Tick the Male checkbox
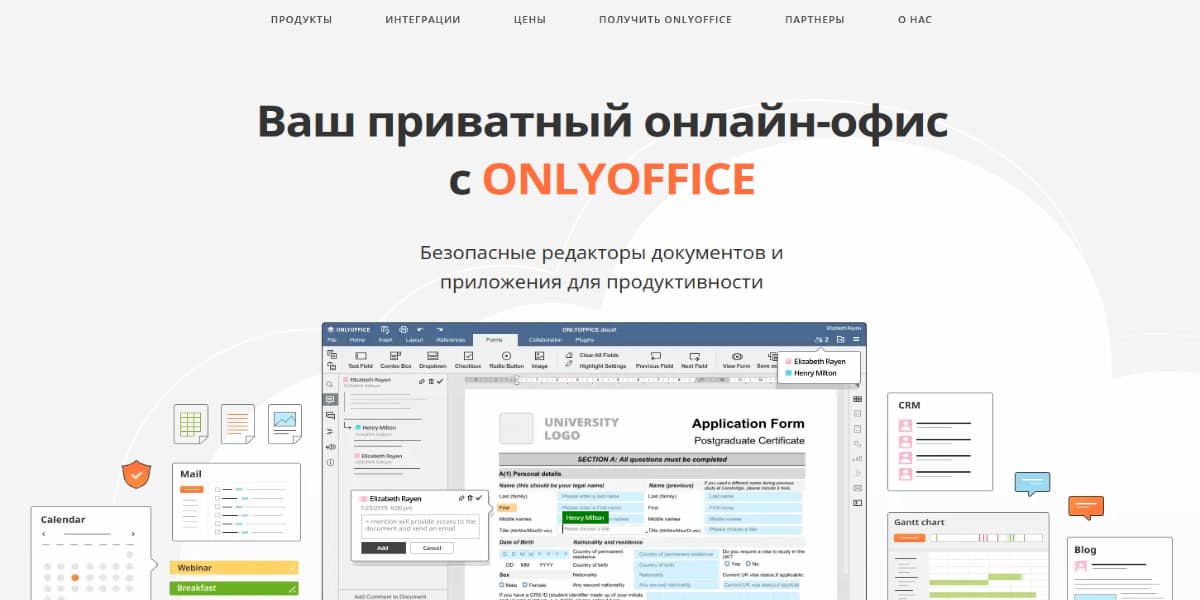 click(502, 585)
